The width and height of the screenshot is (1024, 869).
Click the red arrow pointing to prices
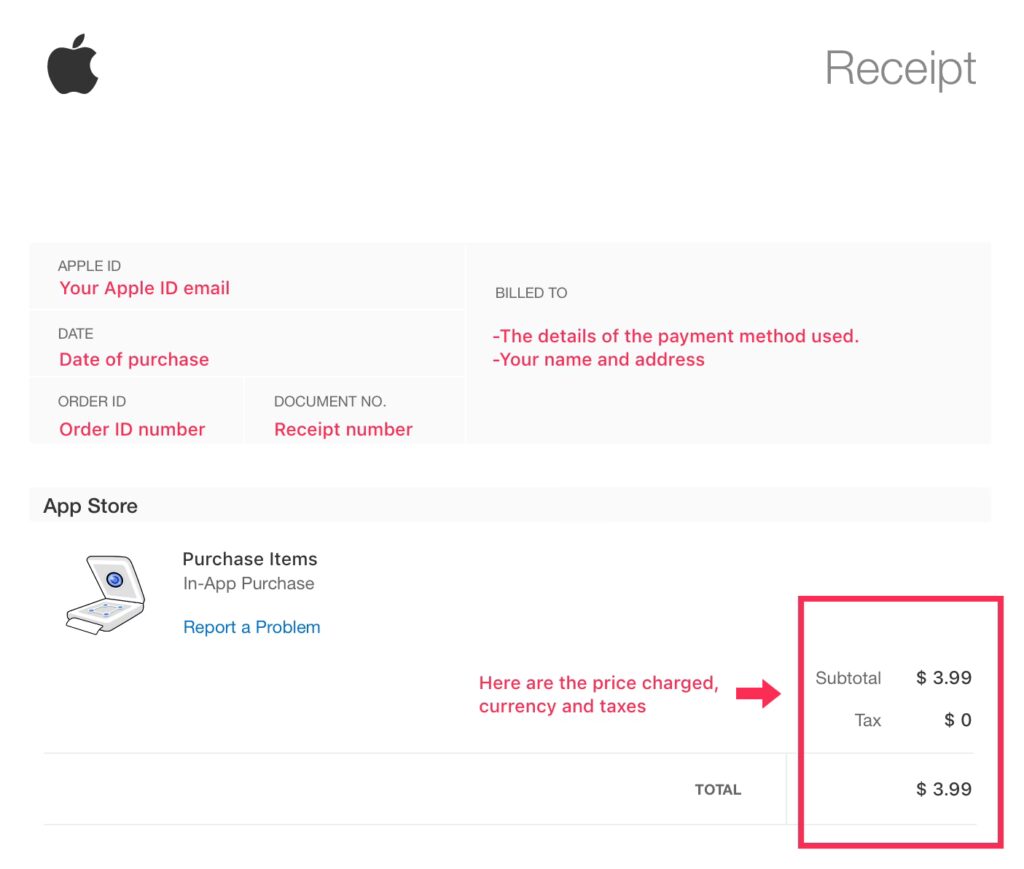[758, 692]
